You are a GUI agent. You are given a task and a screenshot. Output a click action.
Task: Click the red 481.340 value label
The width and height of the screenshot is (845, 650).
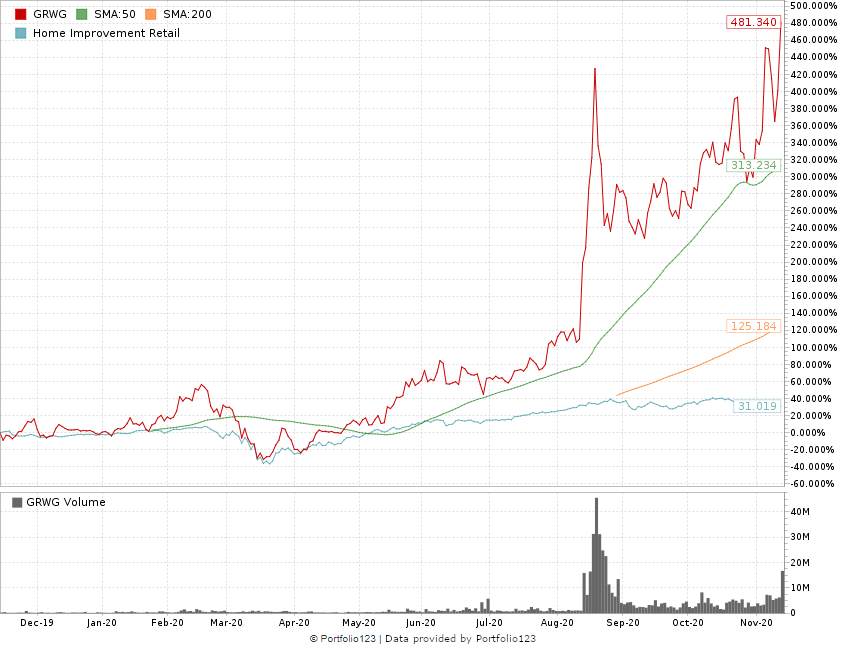[x=753, y=22]
